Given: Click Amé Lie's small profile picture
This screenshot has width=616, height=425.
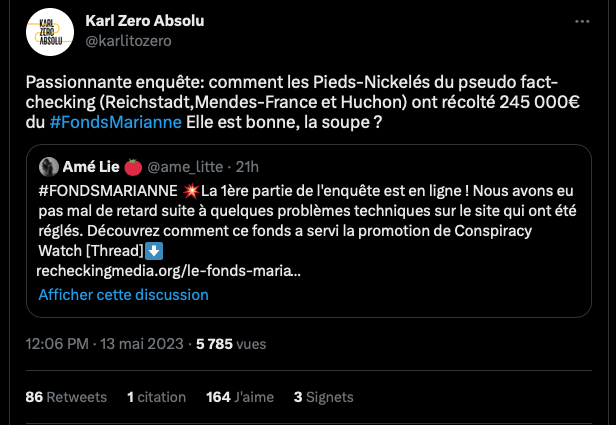Looking at the screenshot, I should coord(47,166).
